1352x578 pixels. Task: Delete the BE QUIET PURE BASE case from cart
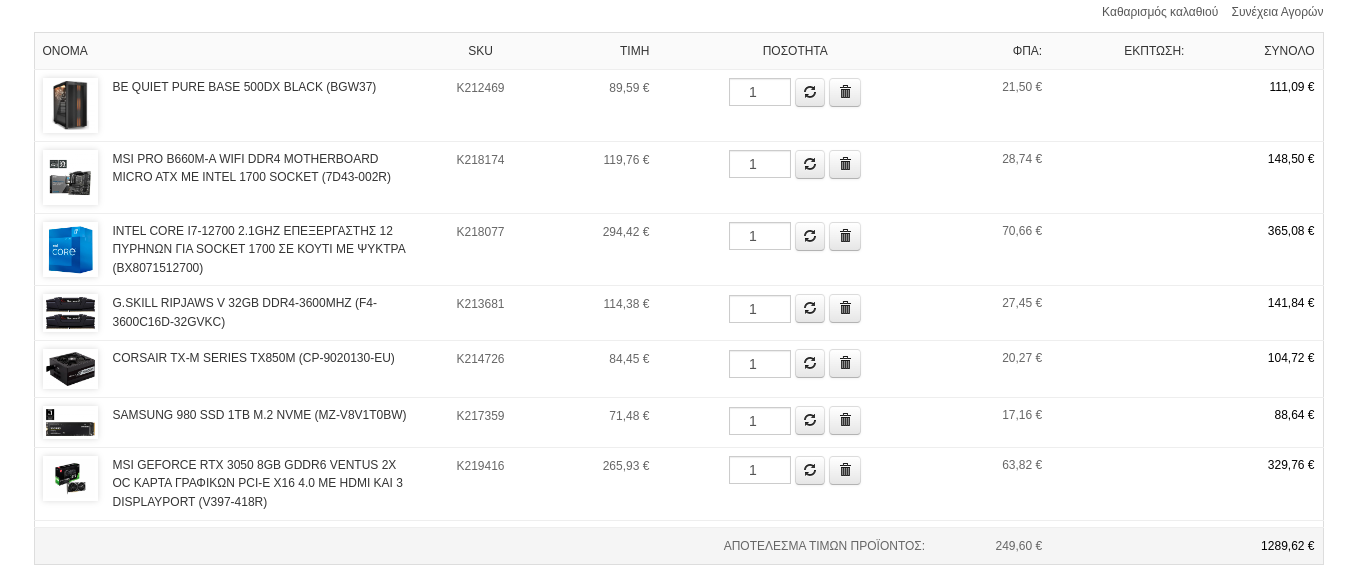pyautogui.click(x=845, y=92)
